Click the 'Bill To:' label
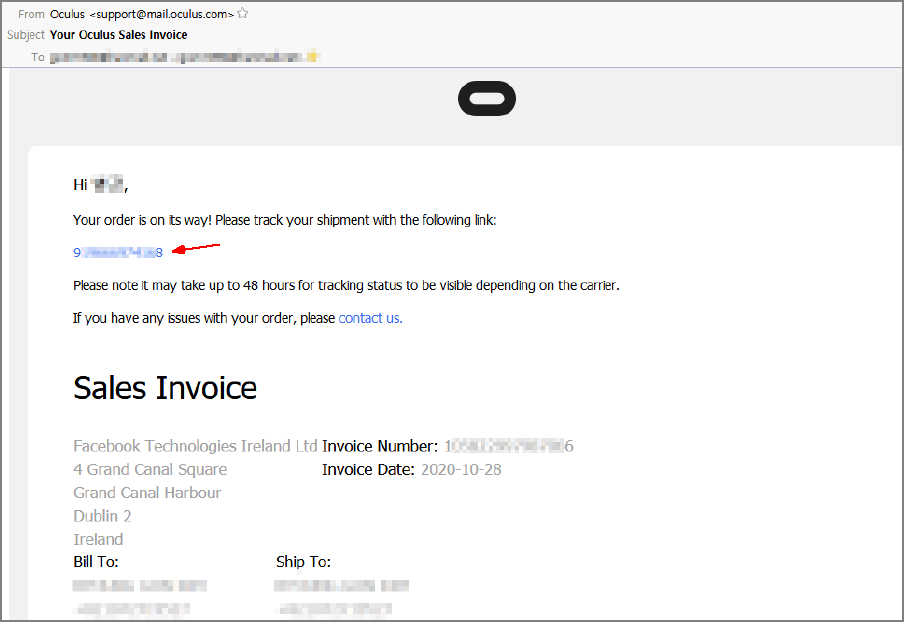This screenshot has height=622, width=904. [x=96, y=561]
